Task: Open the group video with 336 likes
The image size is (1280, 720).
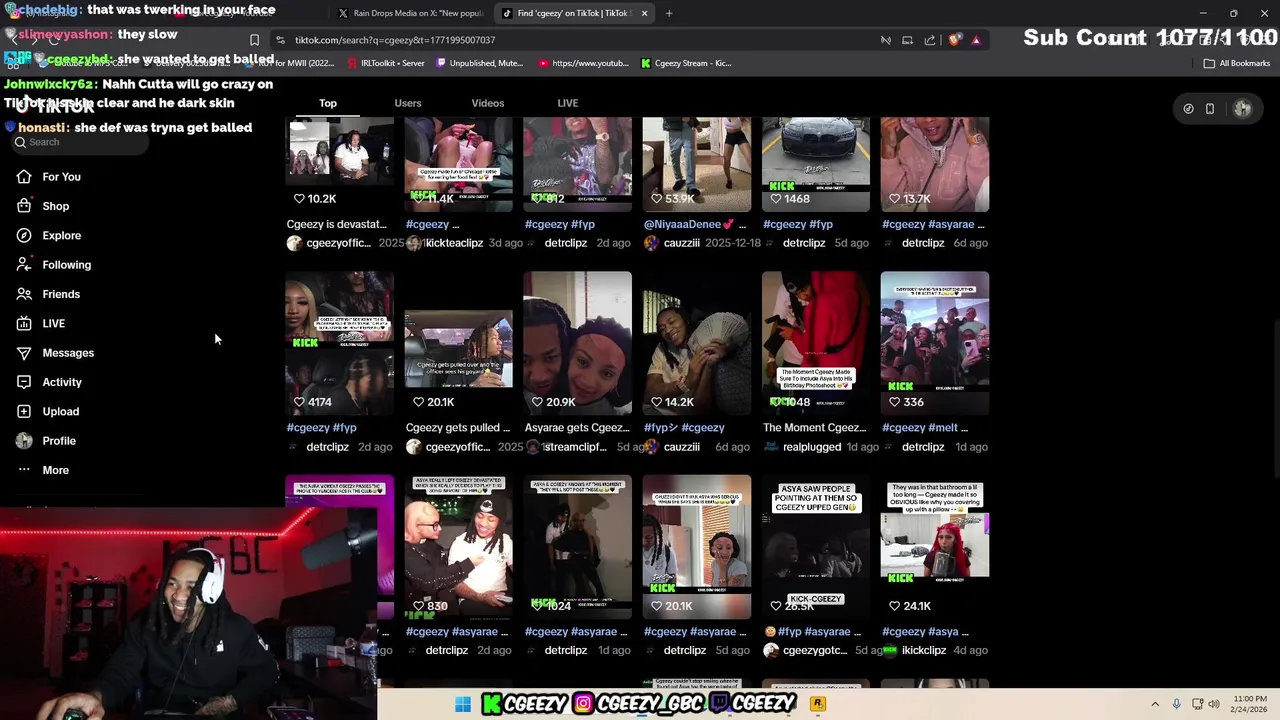Action: (935, 343)
